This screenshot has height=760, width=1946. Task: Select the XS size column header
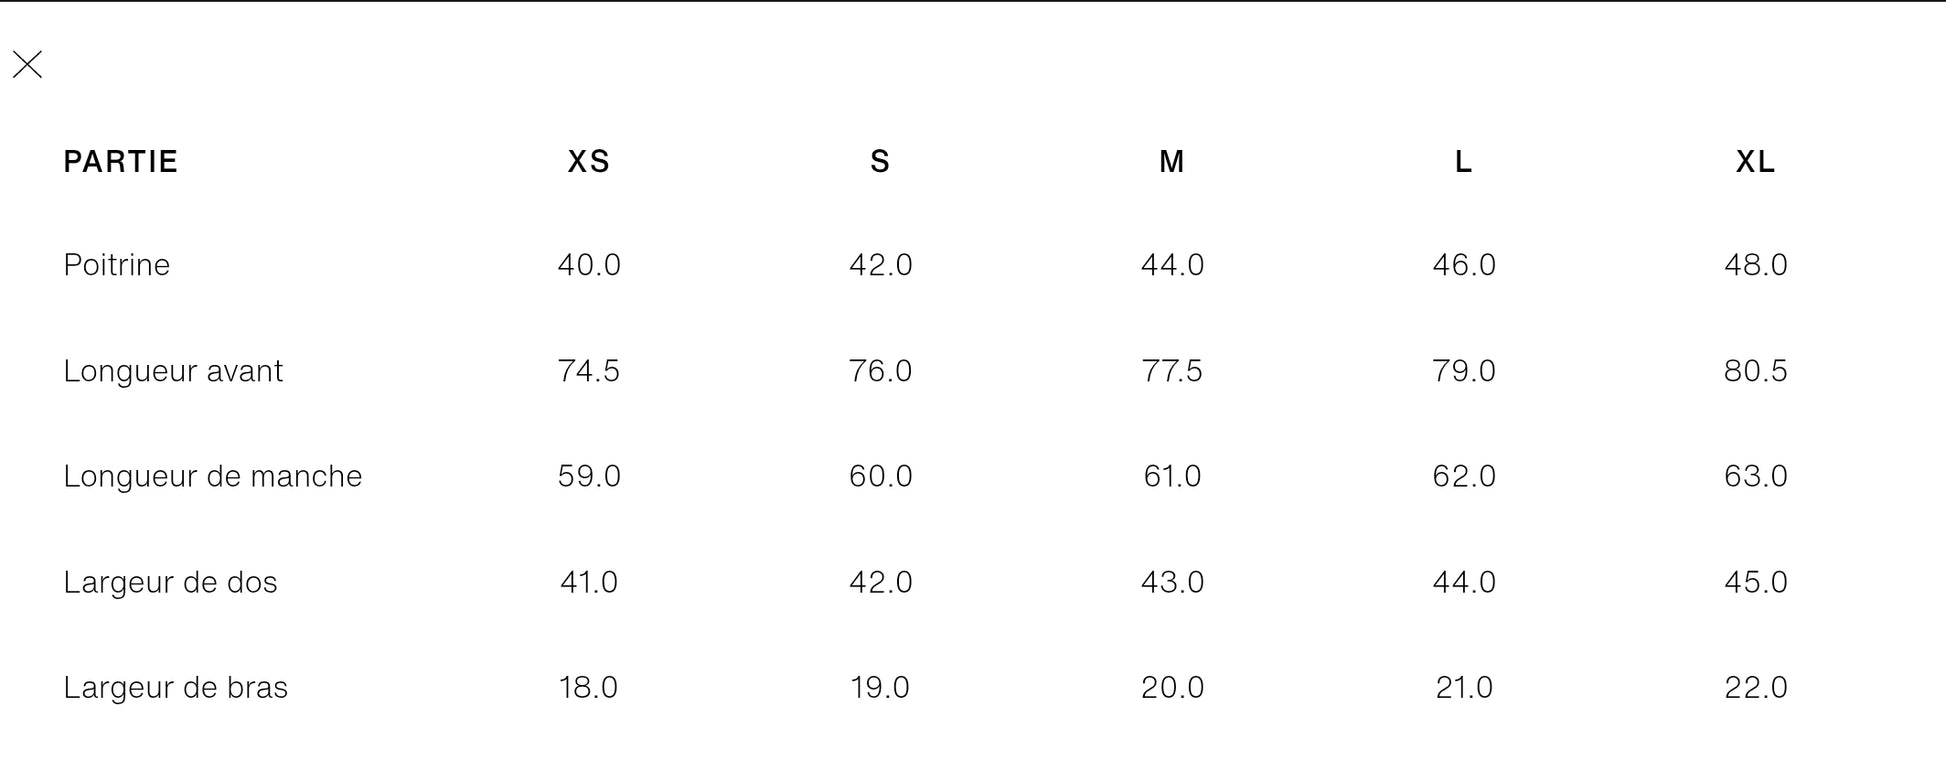click(589, 162)
